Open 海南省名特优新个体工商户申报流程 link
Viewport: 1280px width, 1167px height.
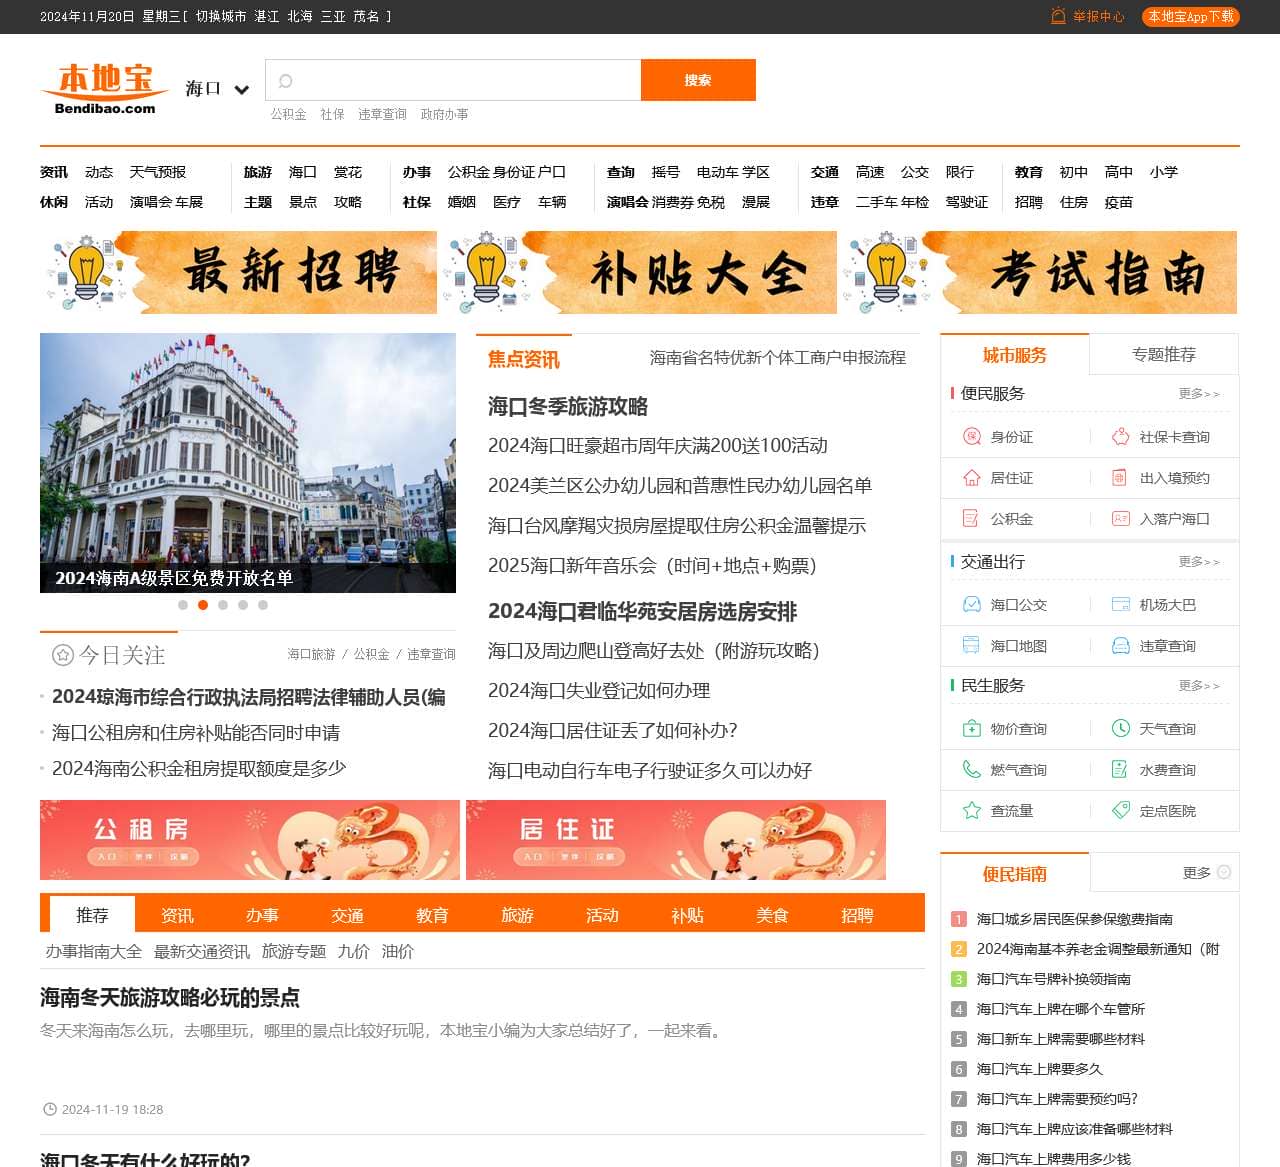click(778, 357)
